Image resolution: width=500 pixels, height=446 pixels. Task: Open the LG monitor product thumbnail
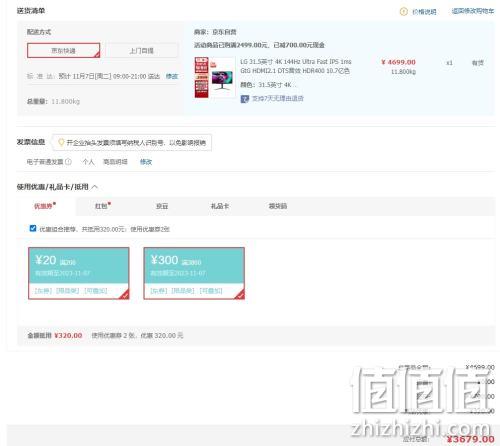tap(215, 77)
